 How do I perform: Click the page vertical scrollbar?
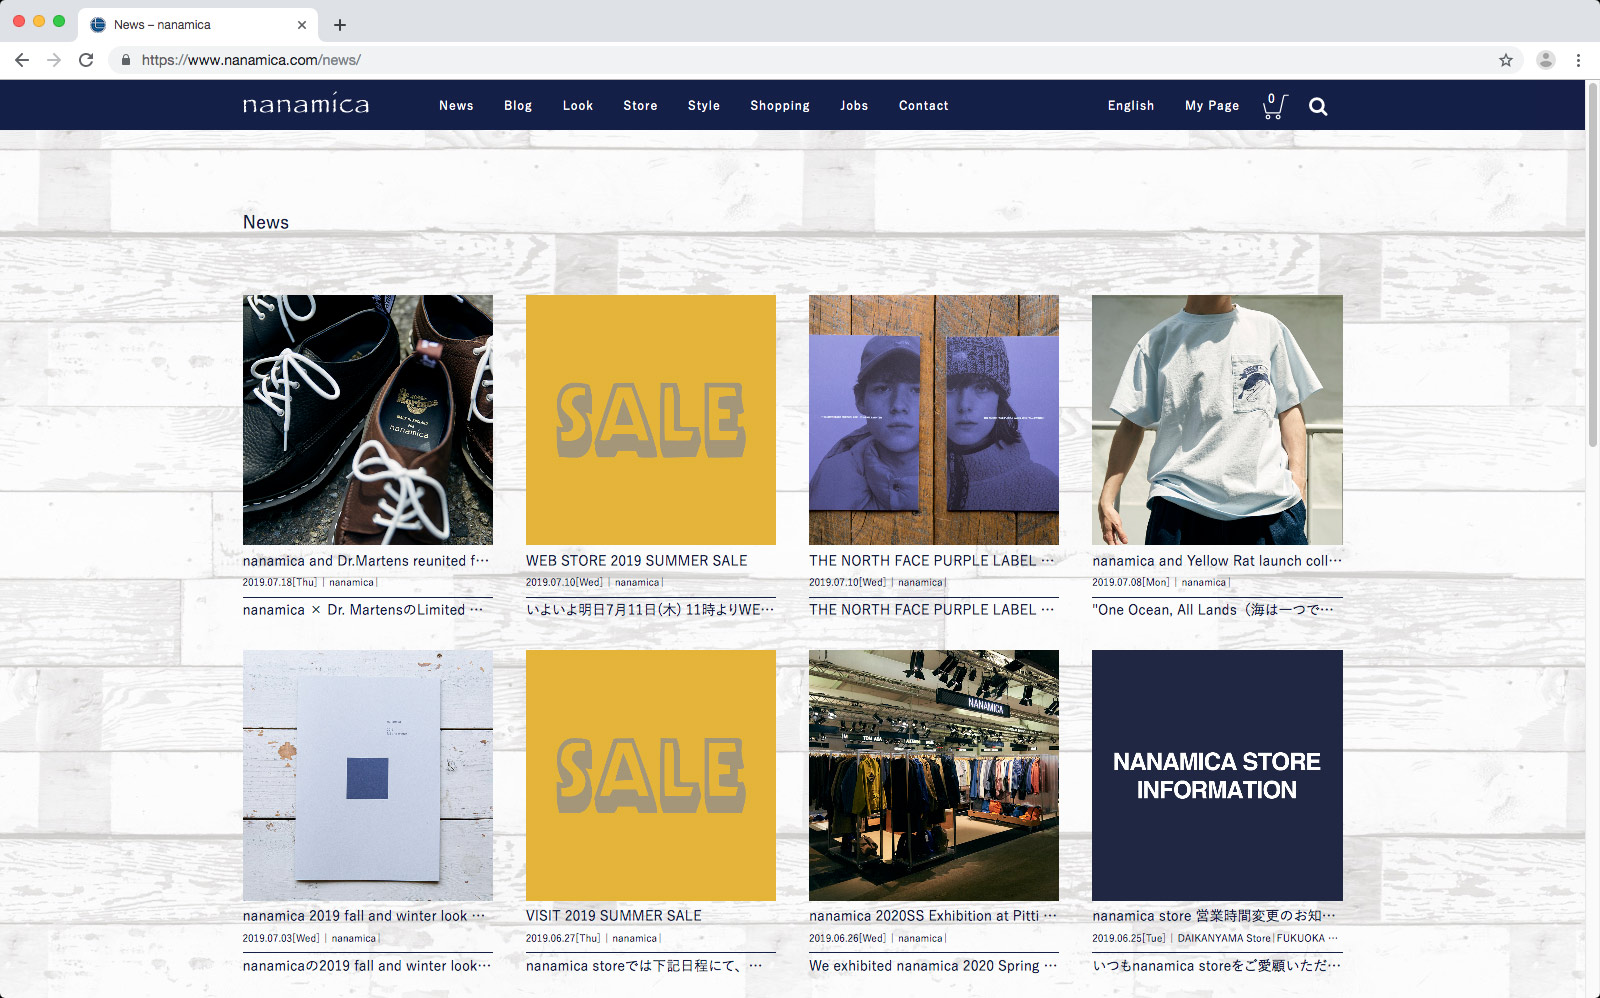coord(1593,265)
